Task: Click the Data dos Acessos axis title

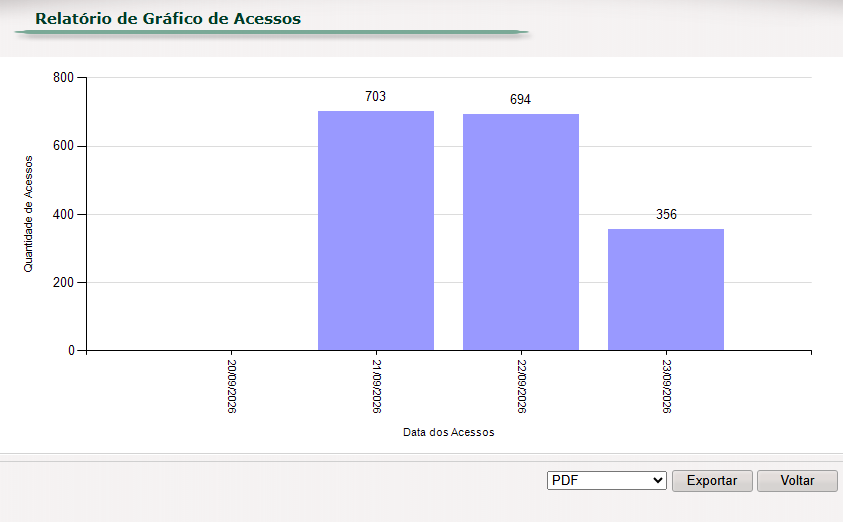Action: [448, 432]
